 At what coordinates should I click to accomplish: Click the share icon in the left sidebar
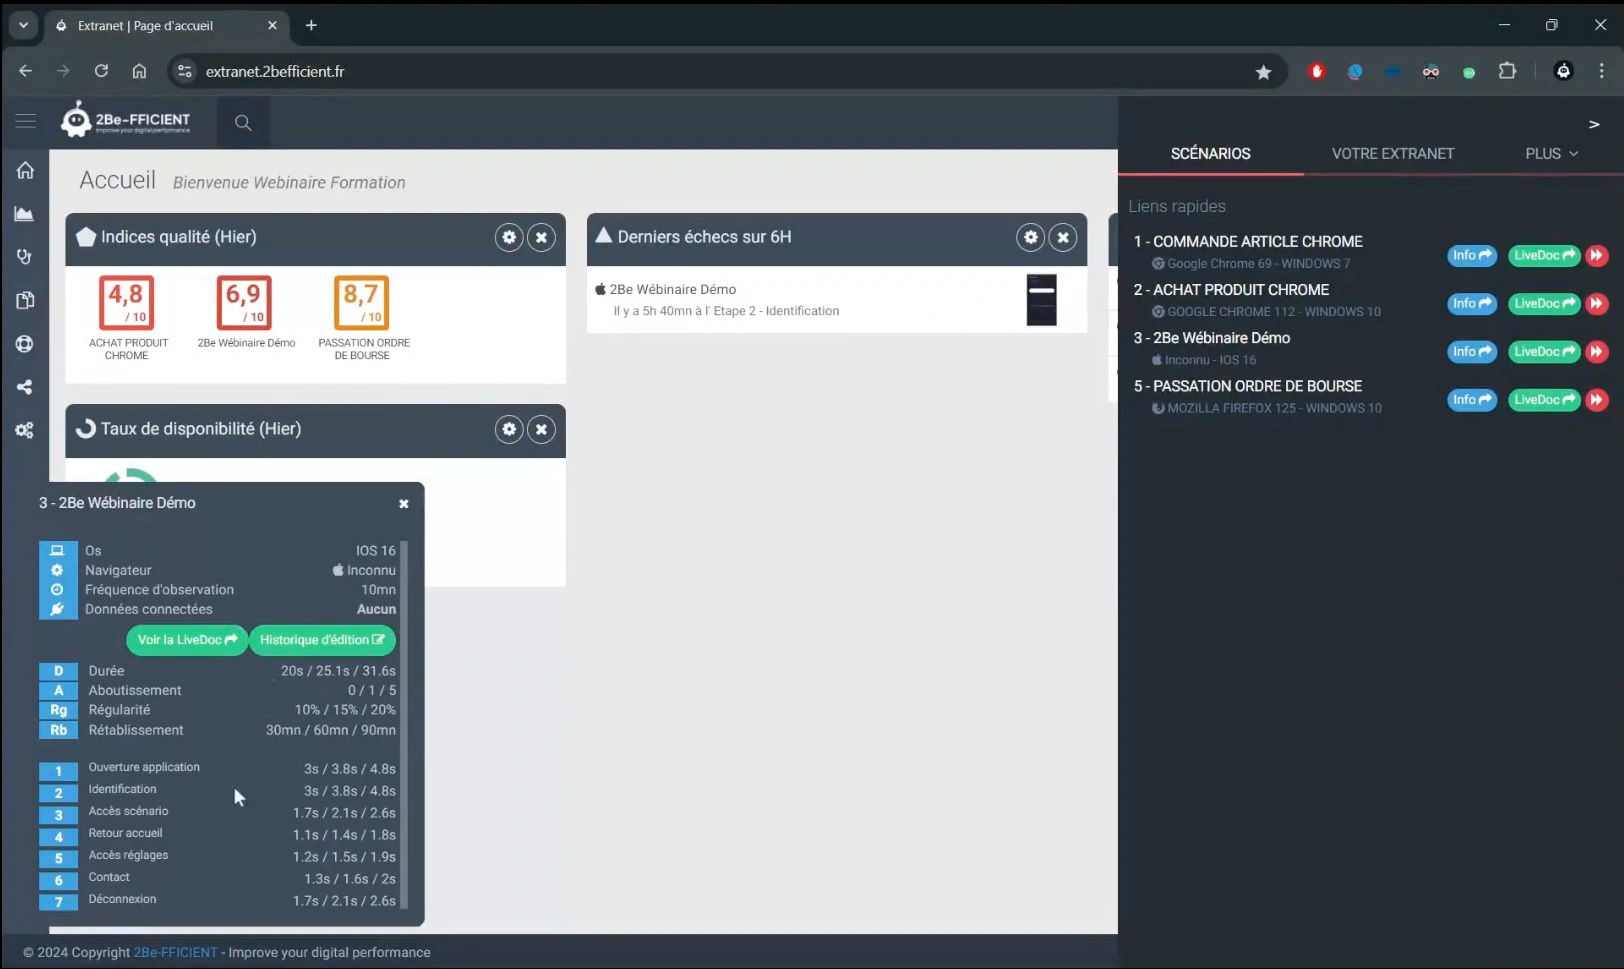pos(25,387)
